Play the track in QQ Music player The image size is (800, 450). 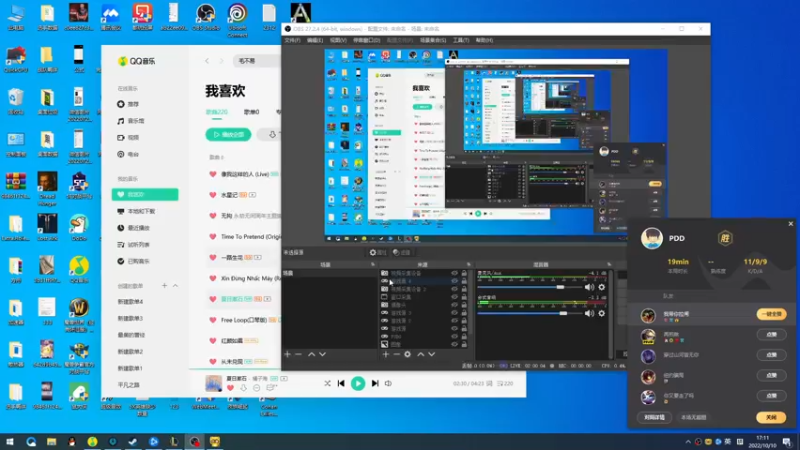click(358, 383)
